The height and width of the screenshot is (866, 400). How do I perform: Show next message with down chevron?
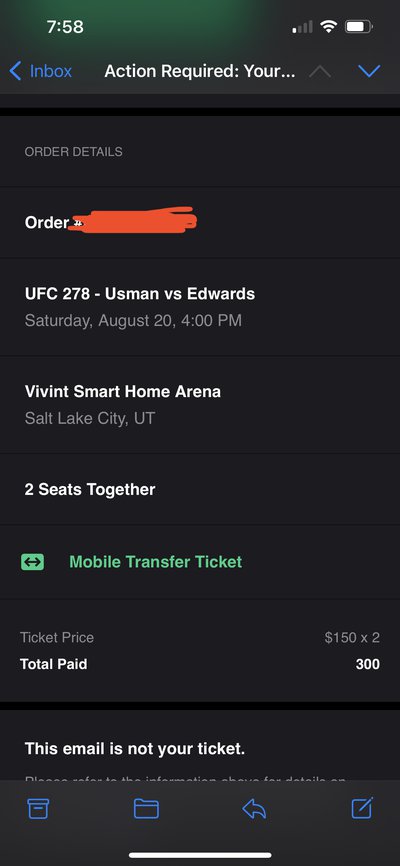[369, 71]
